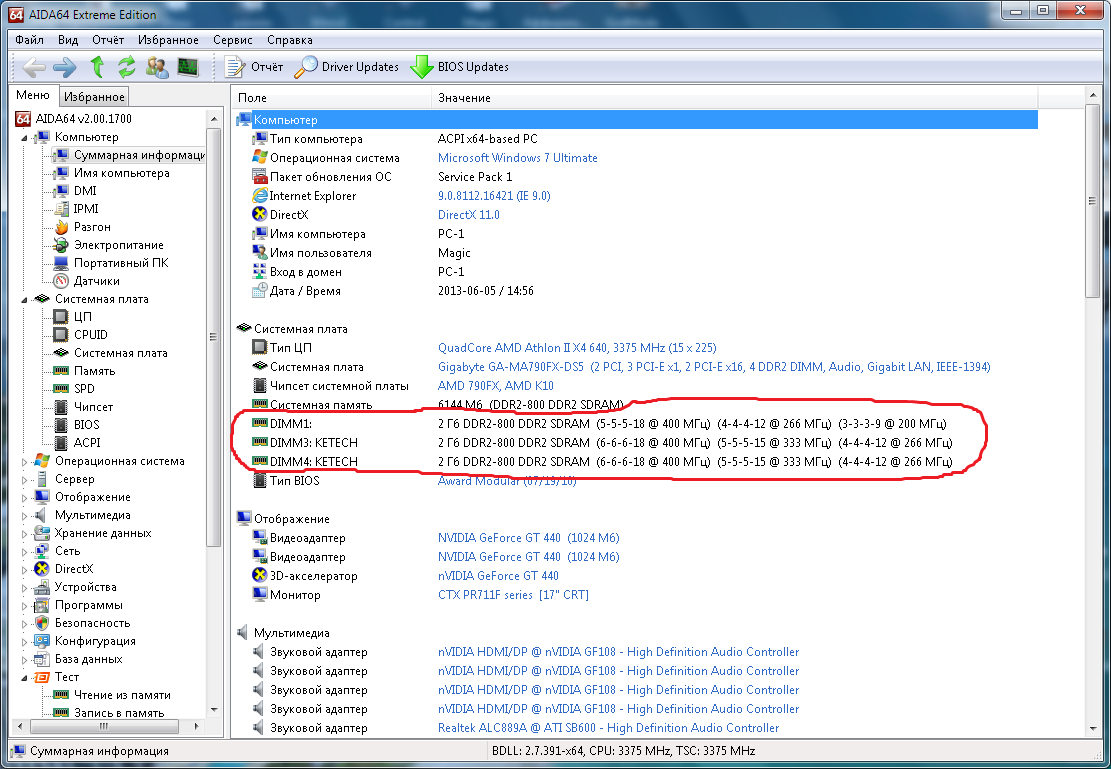Open the Справка menu
The width and height of the screenshot is (1111, 769).
(x=290, y=40)
